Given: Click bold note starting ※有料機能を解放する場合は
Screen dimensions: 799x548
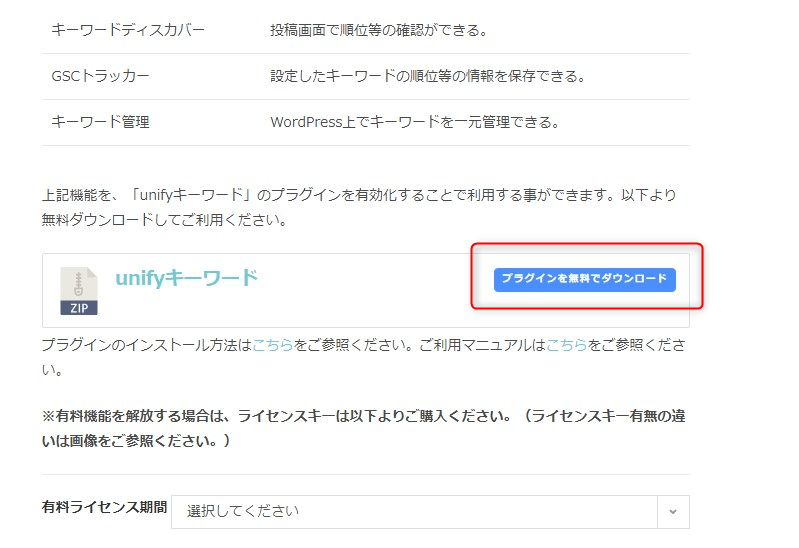Looking at the screenshot, I should click(364, 428).
